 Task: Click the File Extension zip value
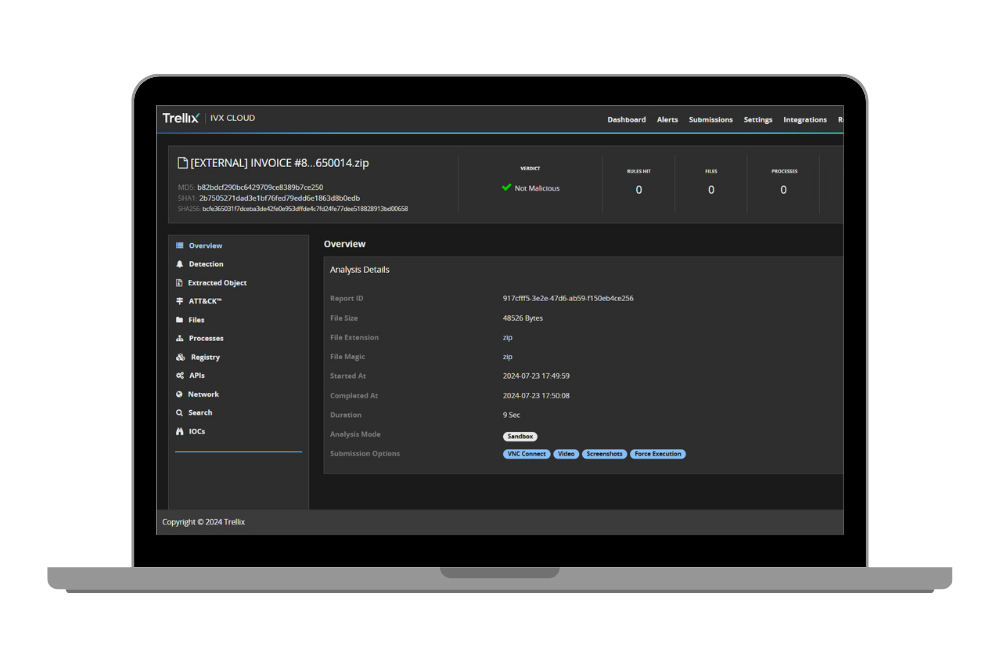click(x=508, y=337)
